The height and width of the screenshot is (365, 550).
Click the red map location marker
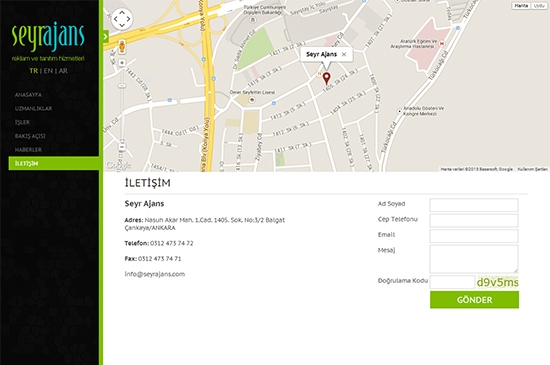[326, 79]
